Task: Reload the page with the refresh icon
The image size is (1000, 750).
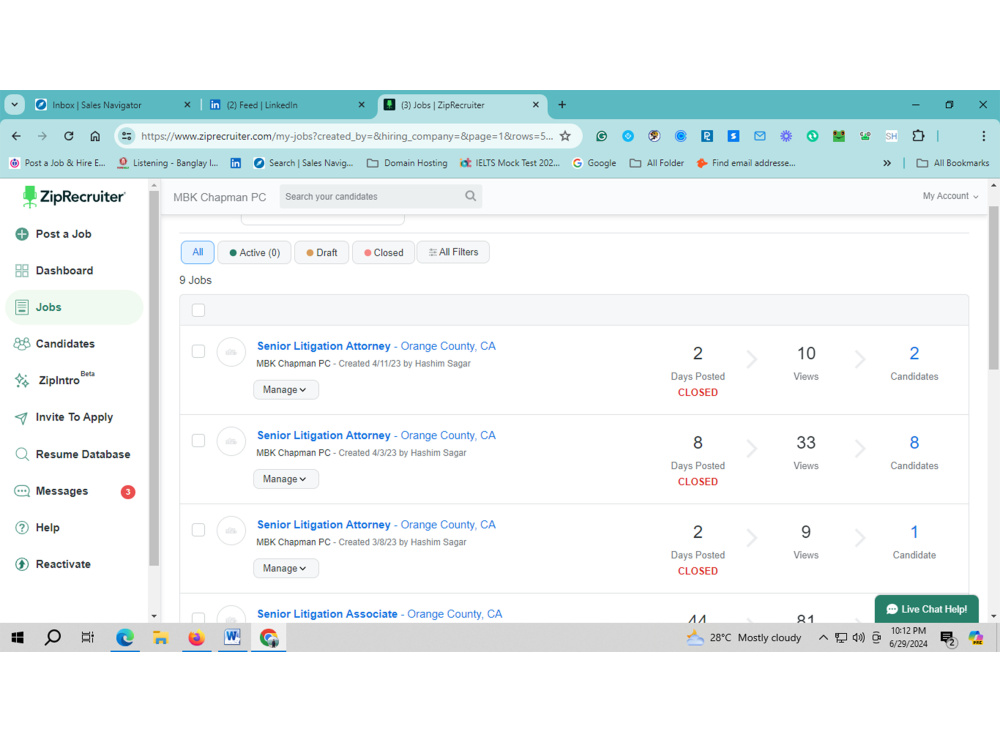Action: point(69,136)
